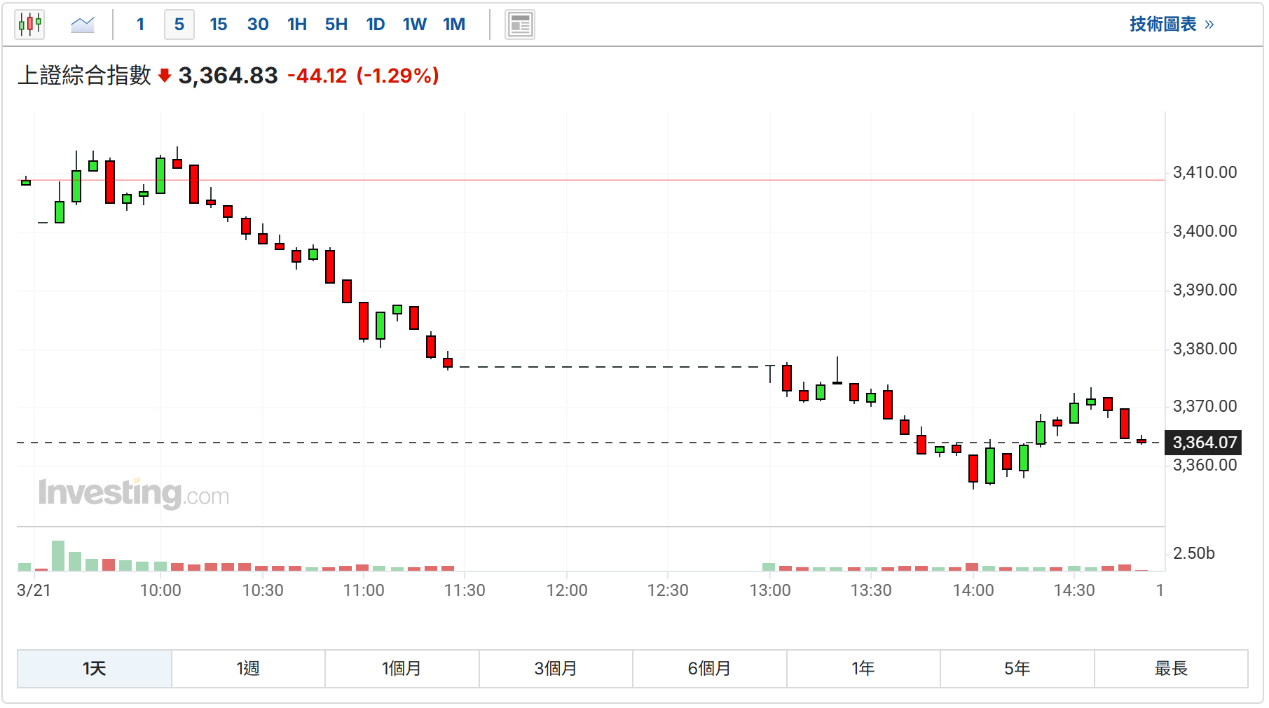
Task: Switch to the area chart type icon
Action: pos(83,24)
